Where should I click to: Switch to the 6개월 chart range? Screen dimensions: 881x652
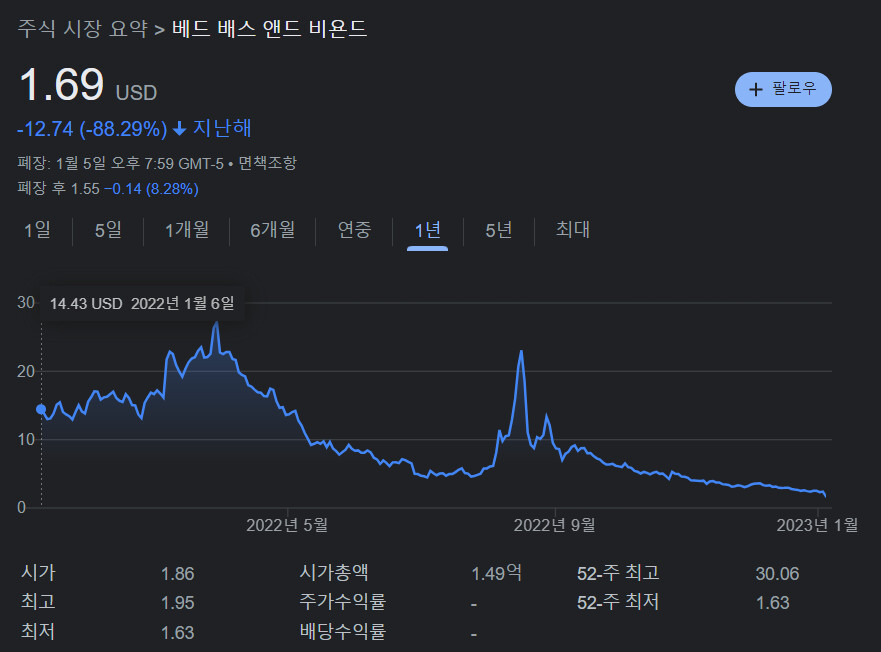(x=273, y=230)
